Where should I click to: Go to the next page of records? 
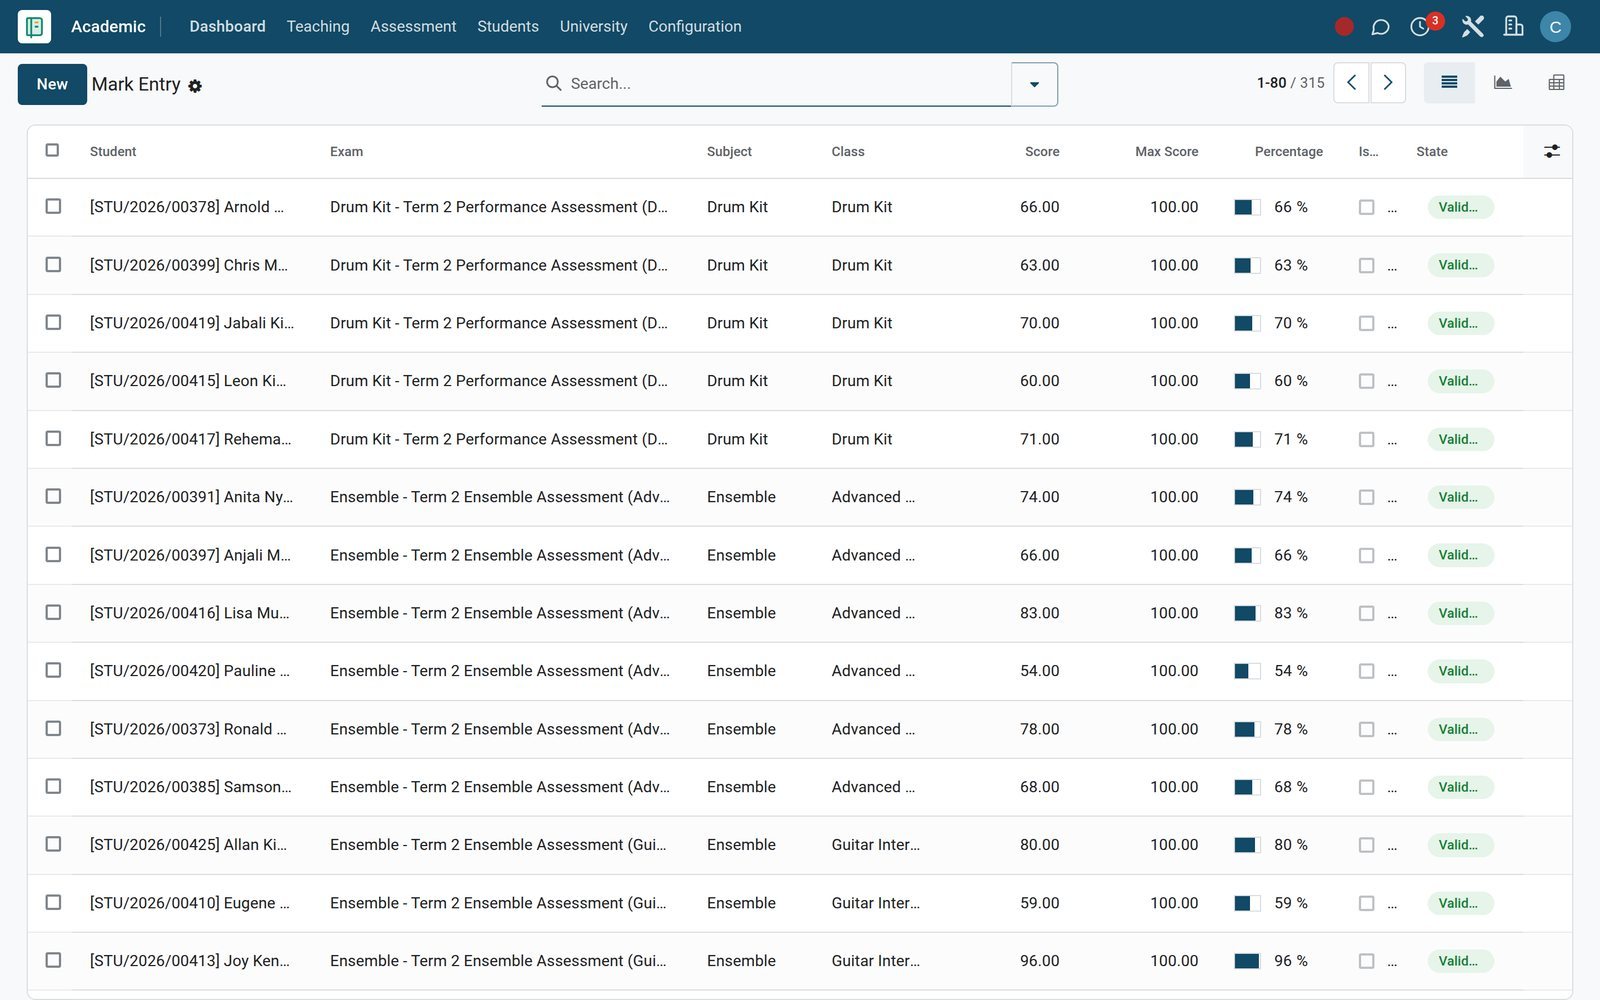[1388, 83]
